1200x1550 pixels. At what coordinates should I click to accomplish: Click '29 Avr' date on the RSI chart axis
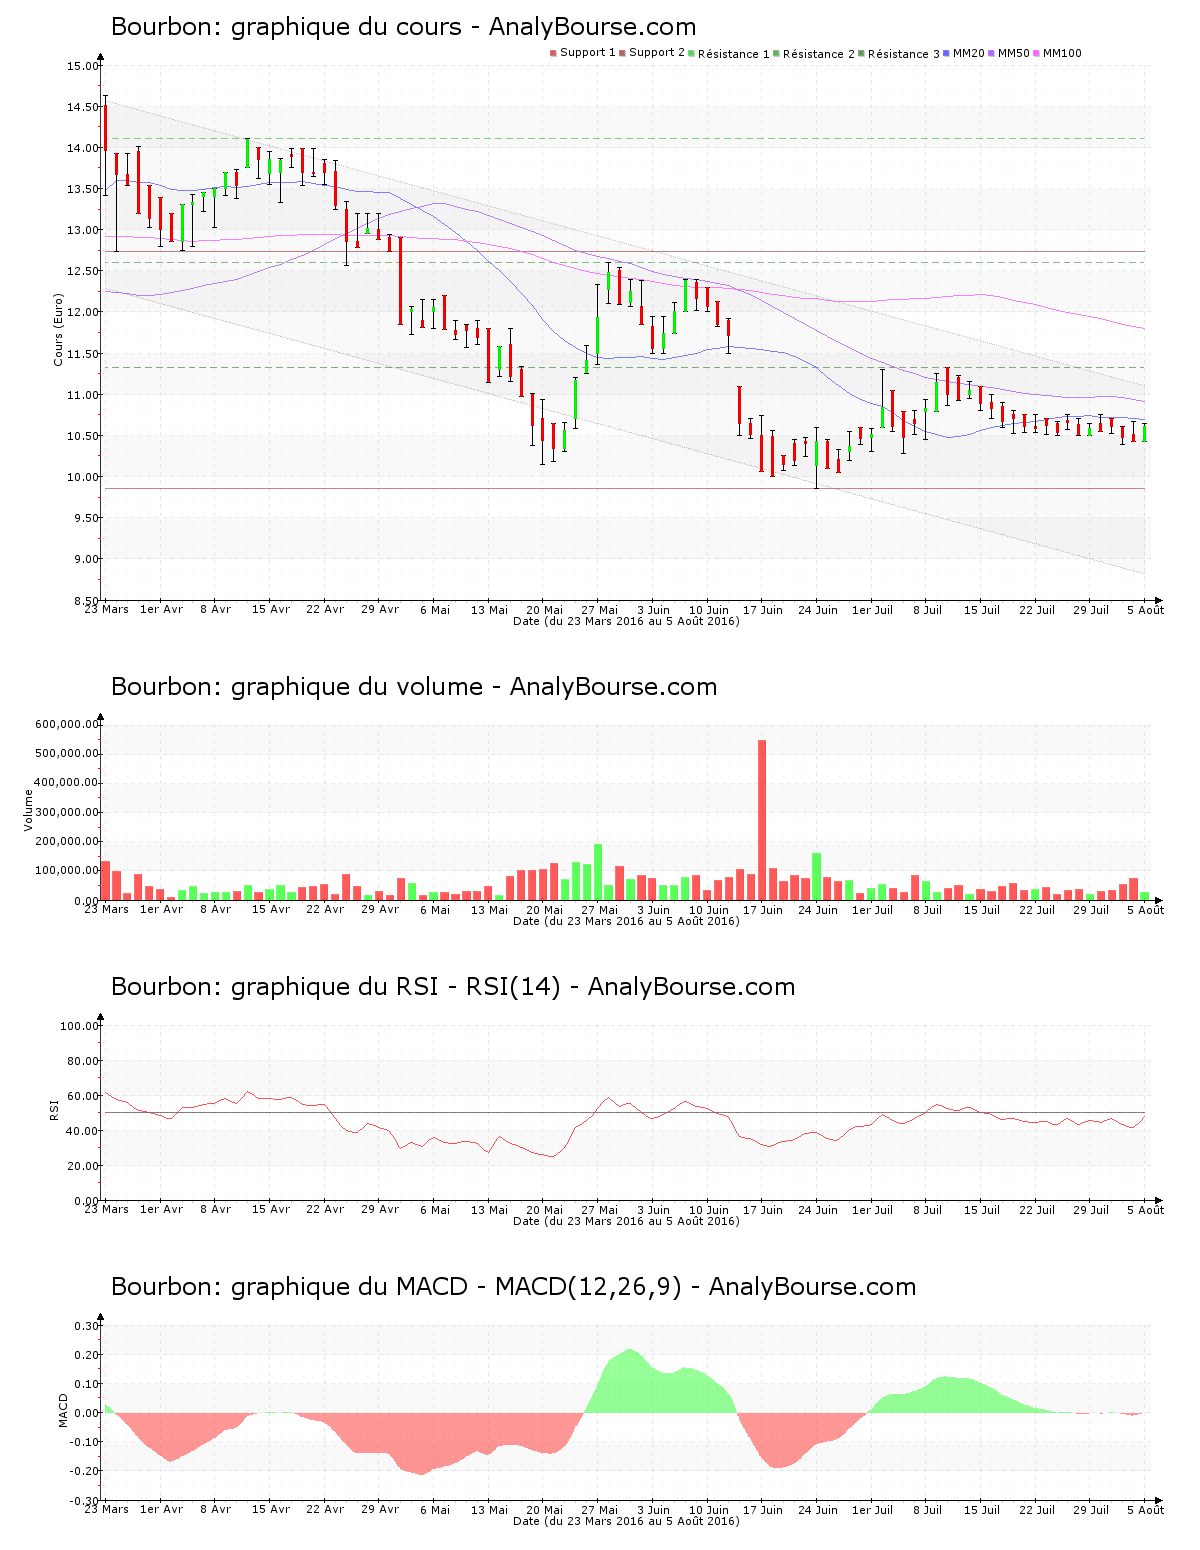tap(380, 1210)
